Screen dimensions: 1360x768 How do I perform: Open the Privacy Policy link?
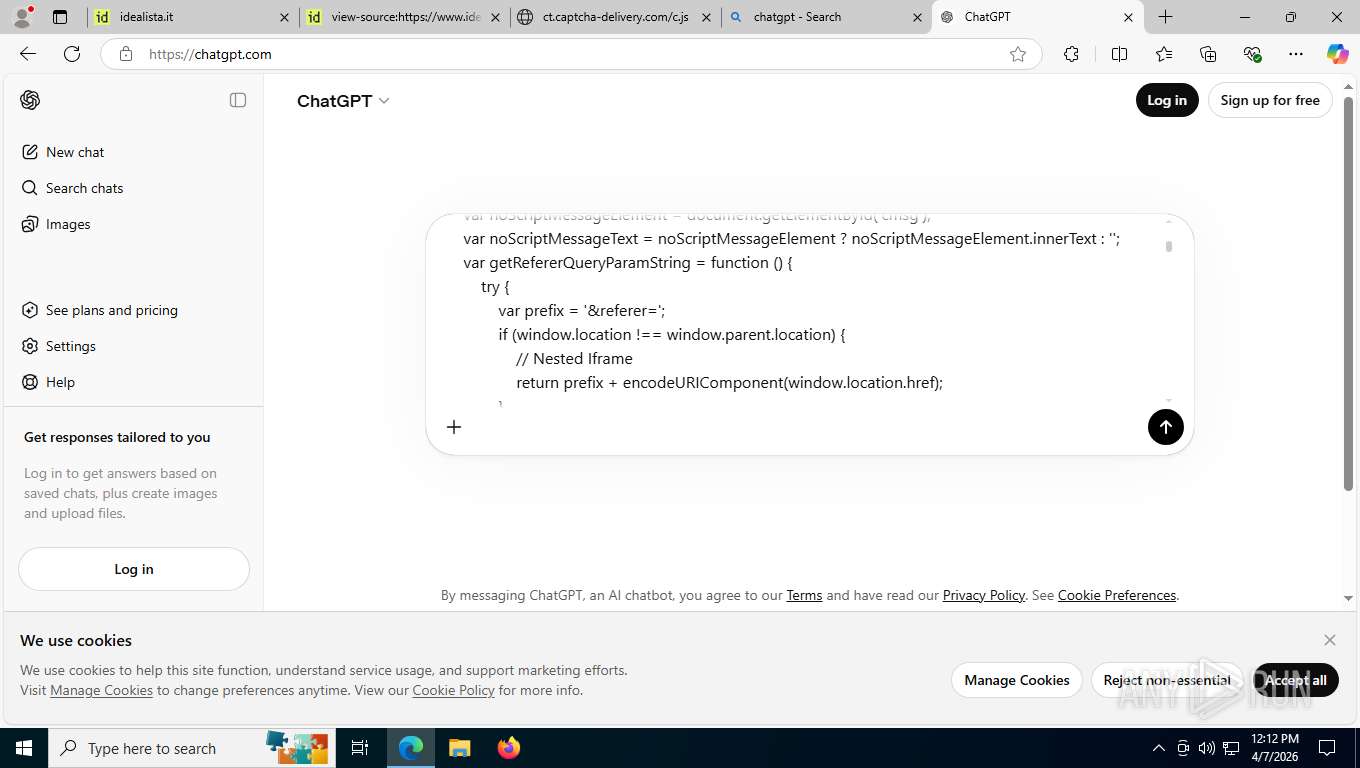click(x=984, y=595)
